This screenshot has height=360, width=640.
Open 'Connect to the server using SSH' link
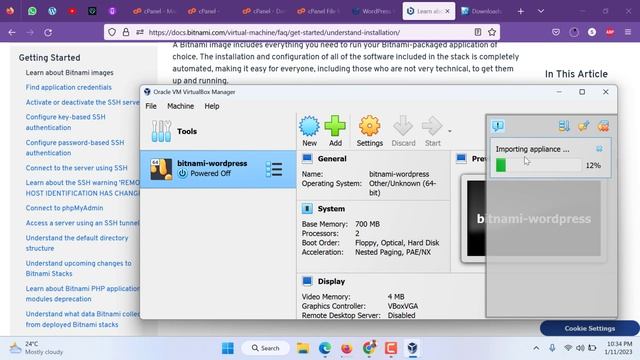tap(76, 168)
